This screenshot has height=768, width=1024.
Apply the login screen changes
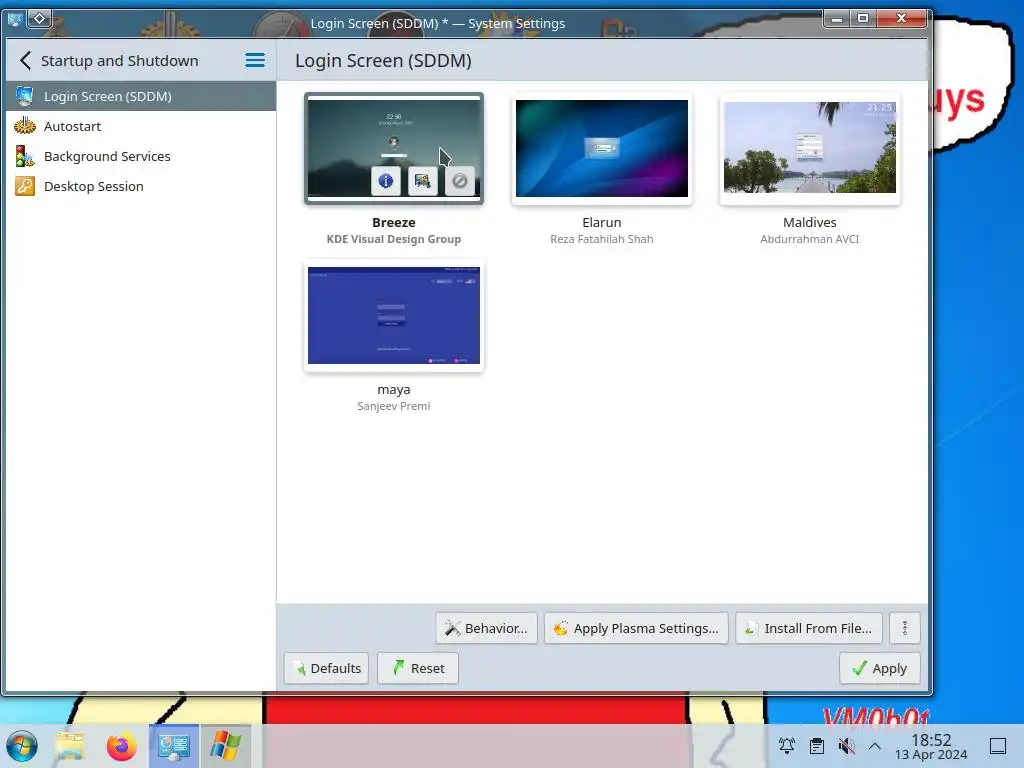point(880,668)
